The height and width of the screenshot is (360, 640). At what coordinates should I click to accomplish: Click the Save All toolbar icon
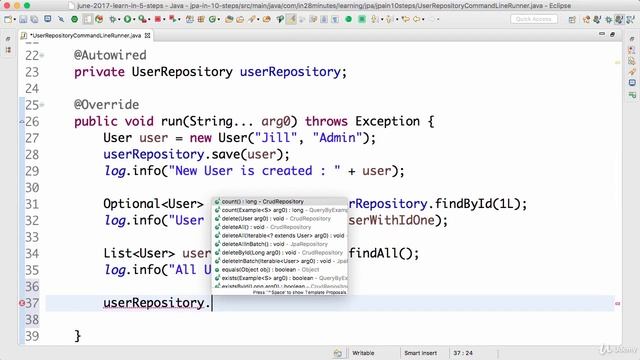pos(34,19)
